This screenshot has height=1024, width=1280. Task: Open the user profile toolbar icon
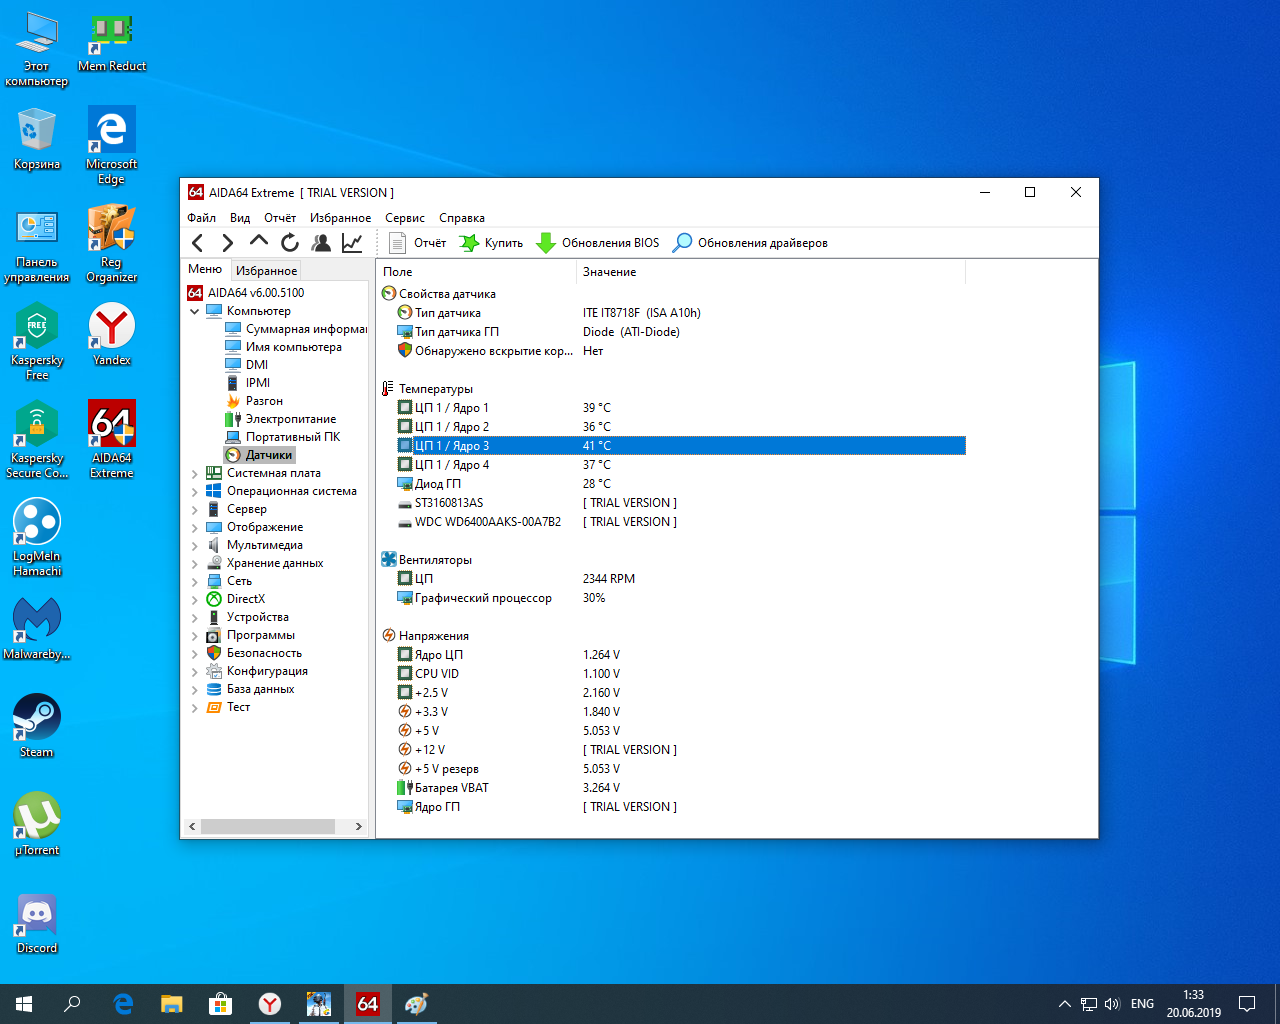[321, 242]
